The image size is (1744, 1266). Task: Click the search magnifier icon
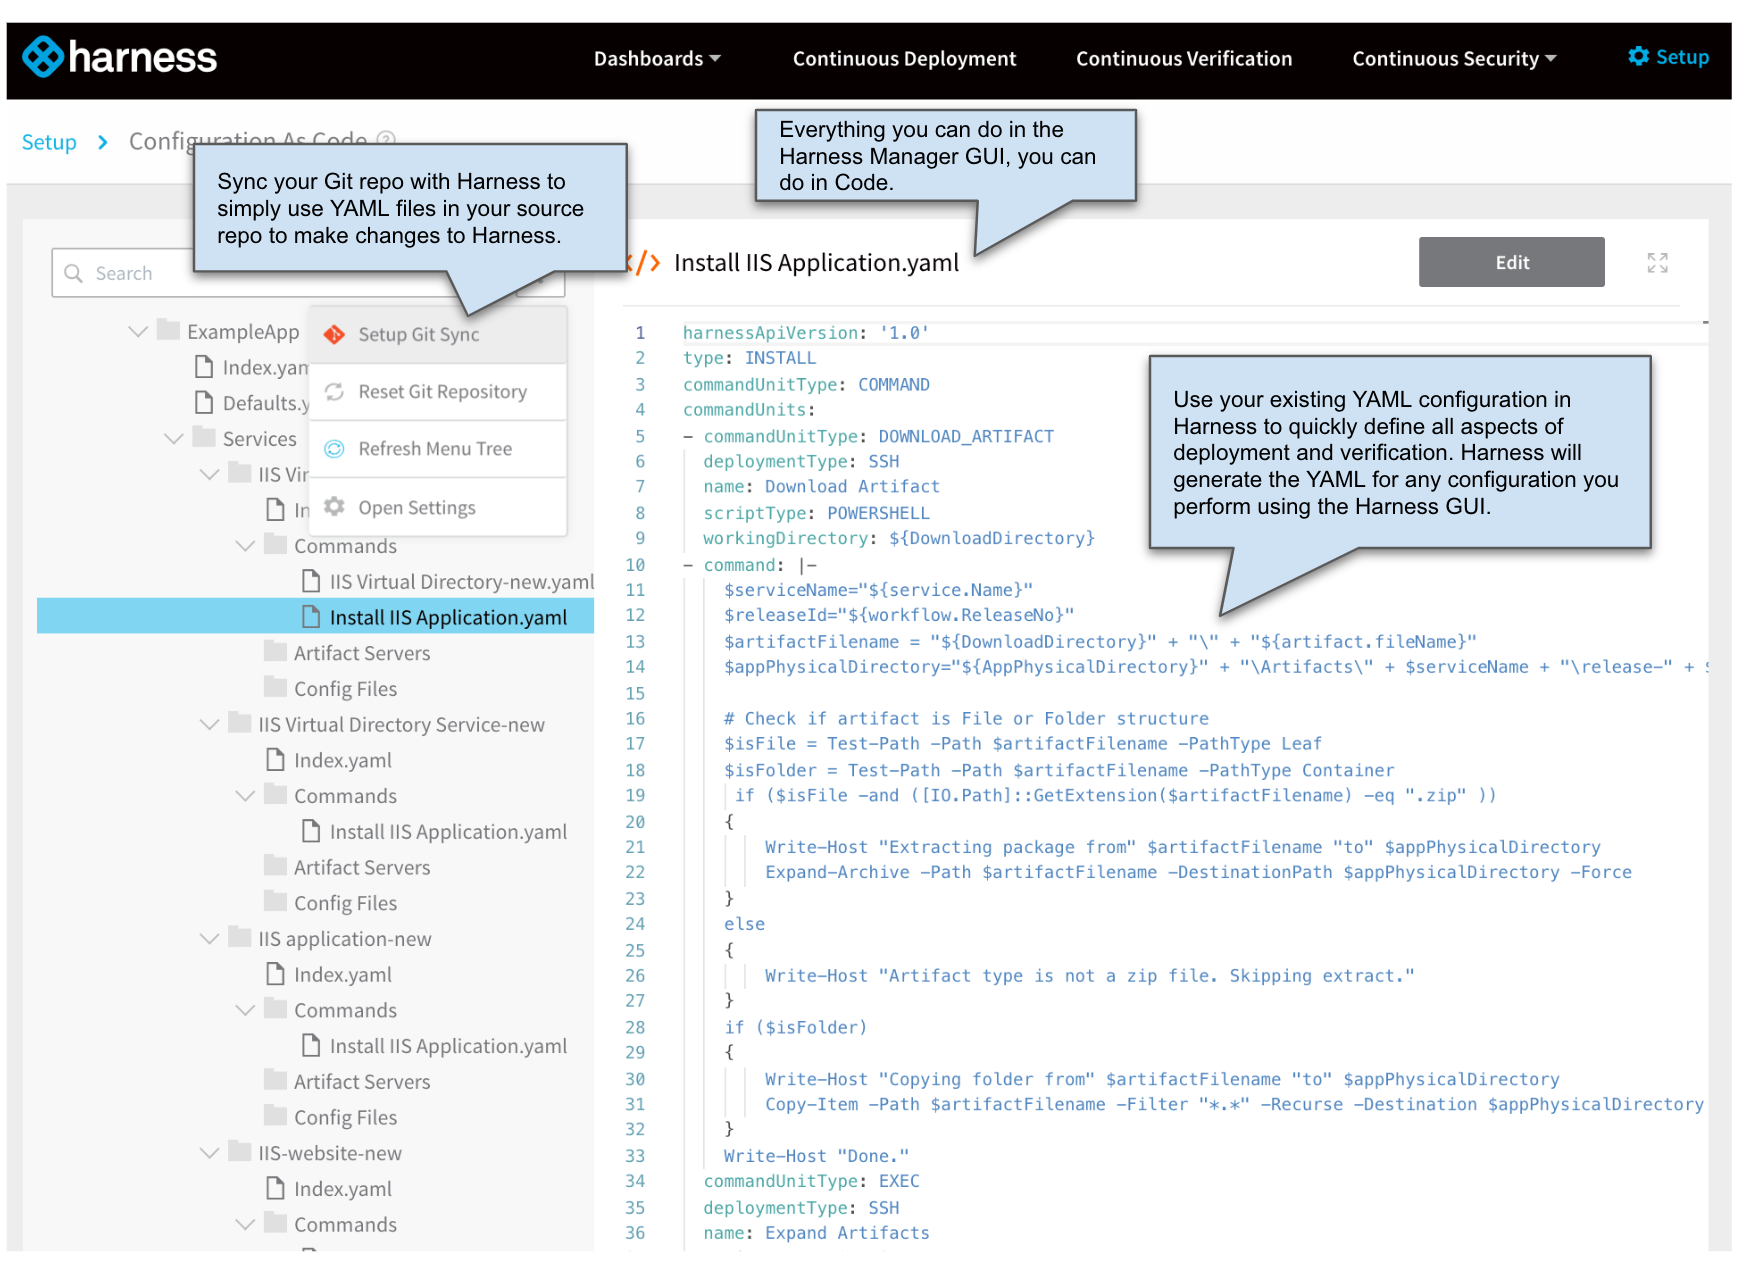tap(73, 273)
